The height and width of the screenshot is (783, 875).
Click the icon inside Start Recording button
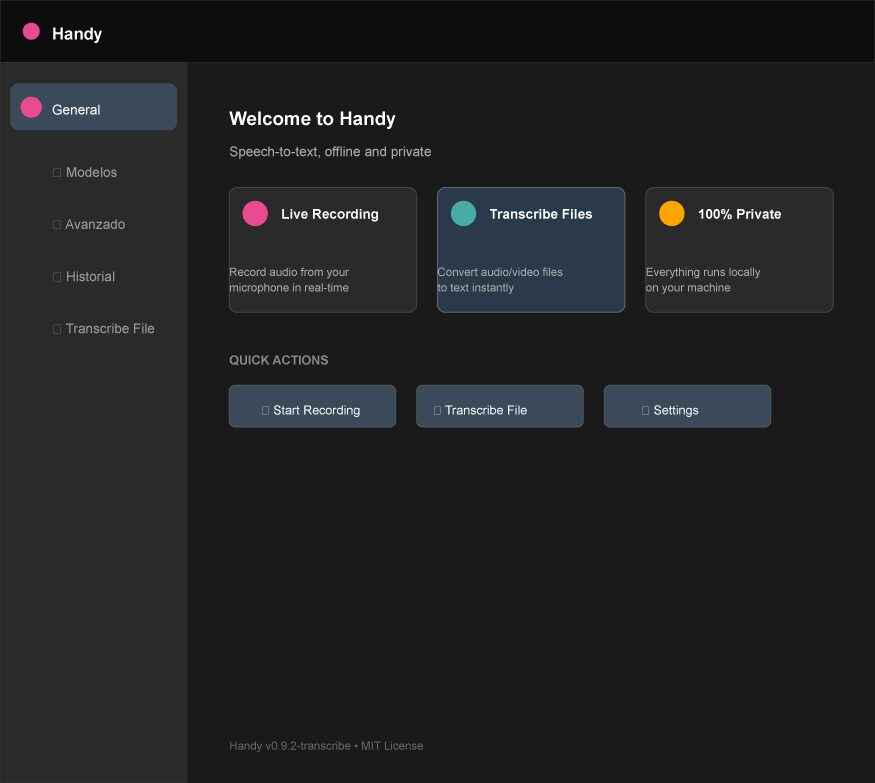coord(266,410)
